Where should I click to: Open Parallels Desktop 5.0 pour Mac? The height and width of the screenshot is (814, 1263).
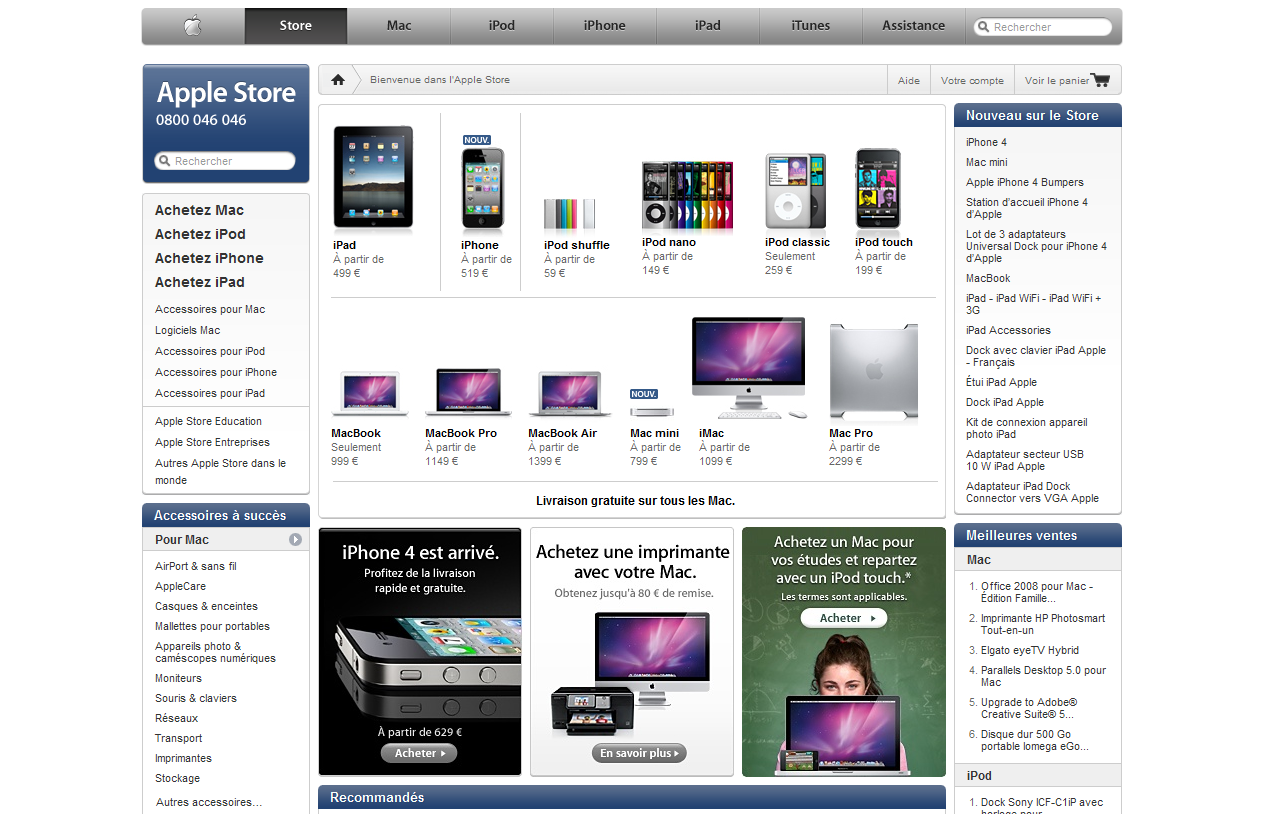(x=1043, y=676)
